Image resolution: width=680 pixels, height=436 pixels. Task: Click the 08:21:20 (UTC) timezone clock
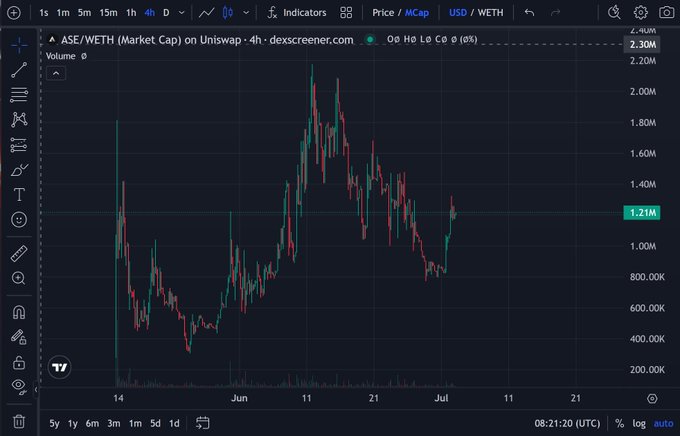[567, 423]
